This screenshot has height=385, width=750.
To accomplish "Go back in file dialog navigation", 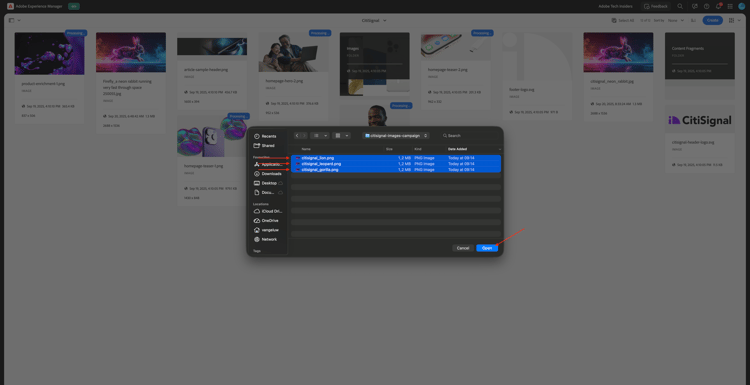I will pos(297,136).
